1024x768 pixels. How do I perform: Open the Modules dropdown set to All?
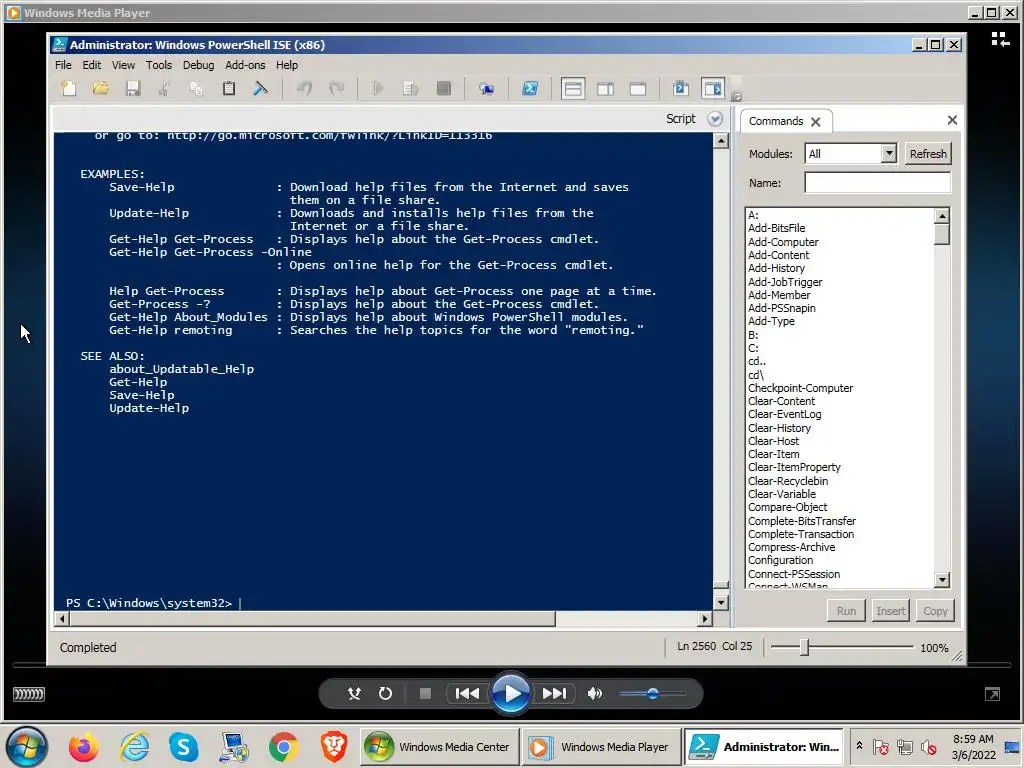click(x=850, y=154)
